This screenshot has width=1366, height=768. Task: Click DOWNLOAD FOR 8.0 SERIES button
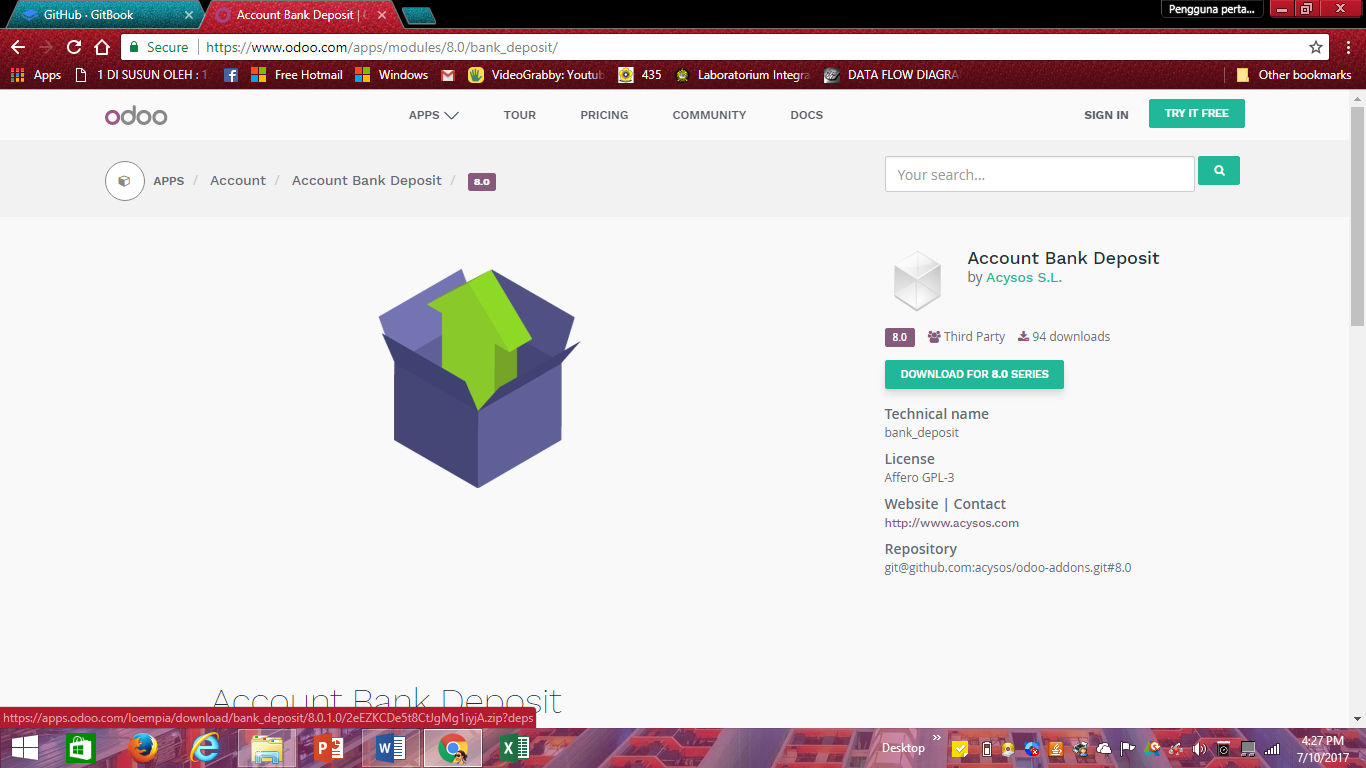click(974, 374)
